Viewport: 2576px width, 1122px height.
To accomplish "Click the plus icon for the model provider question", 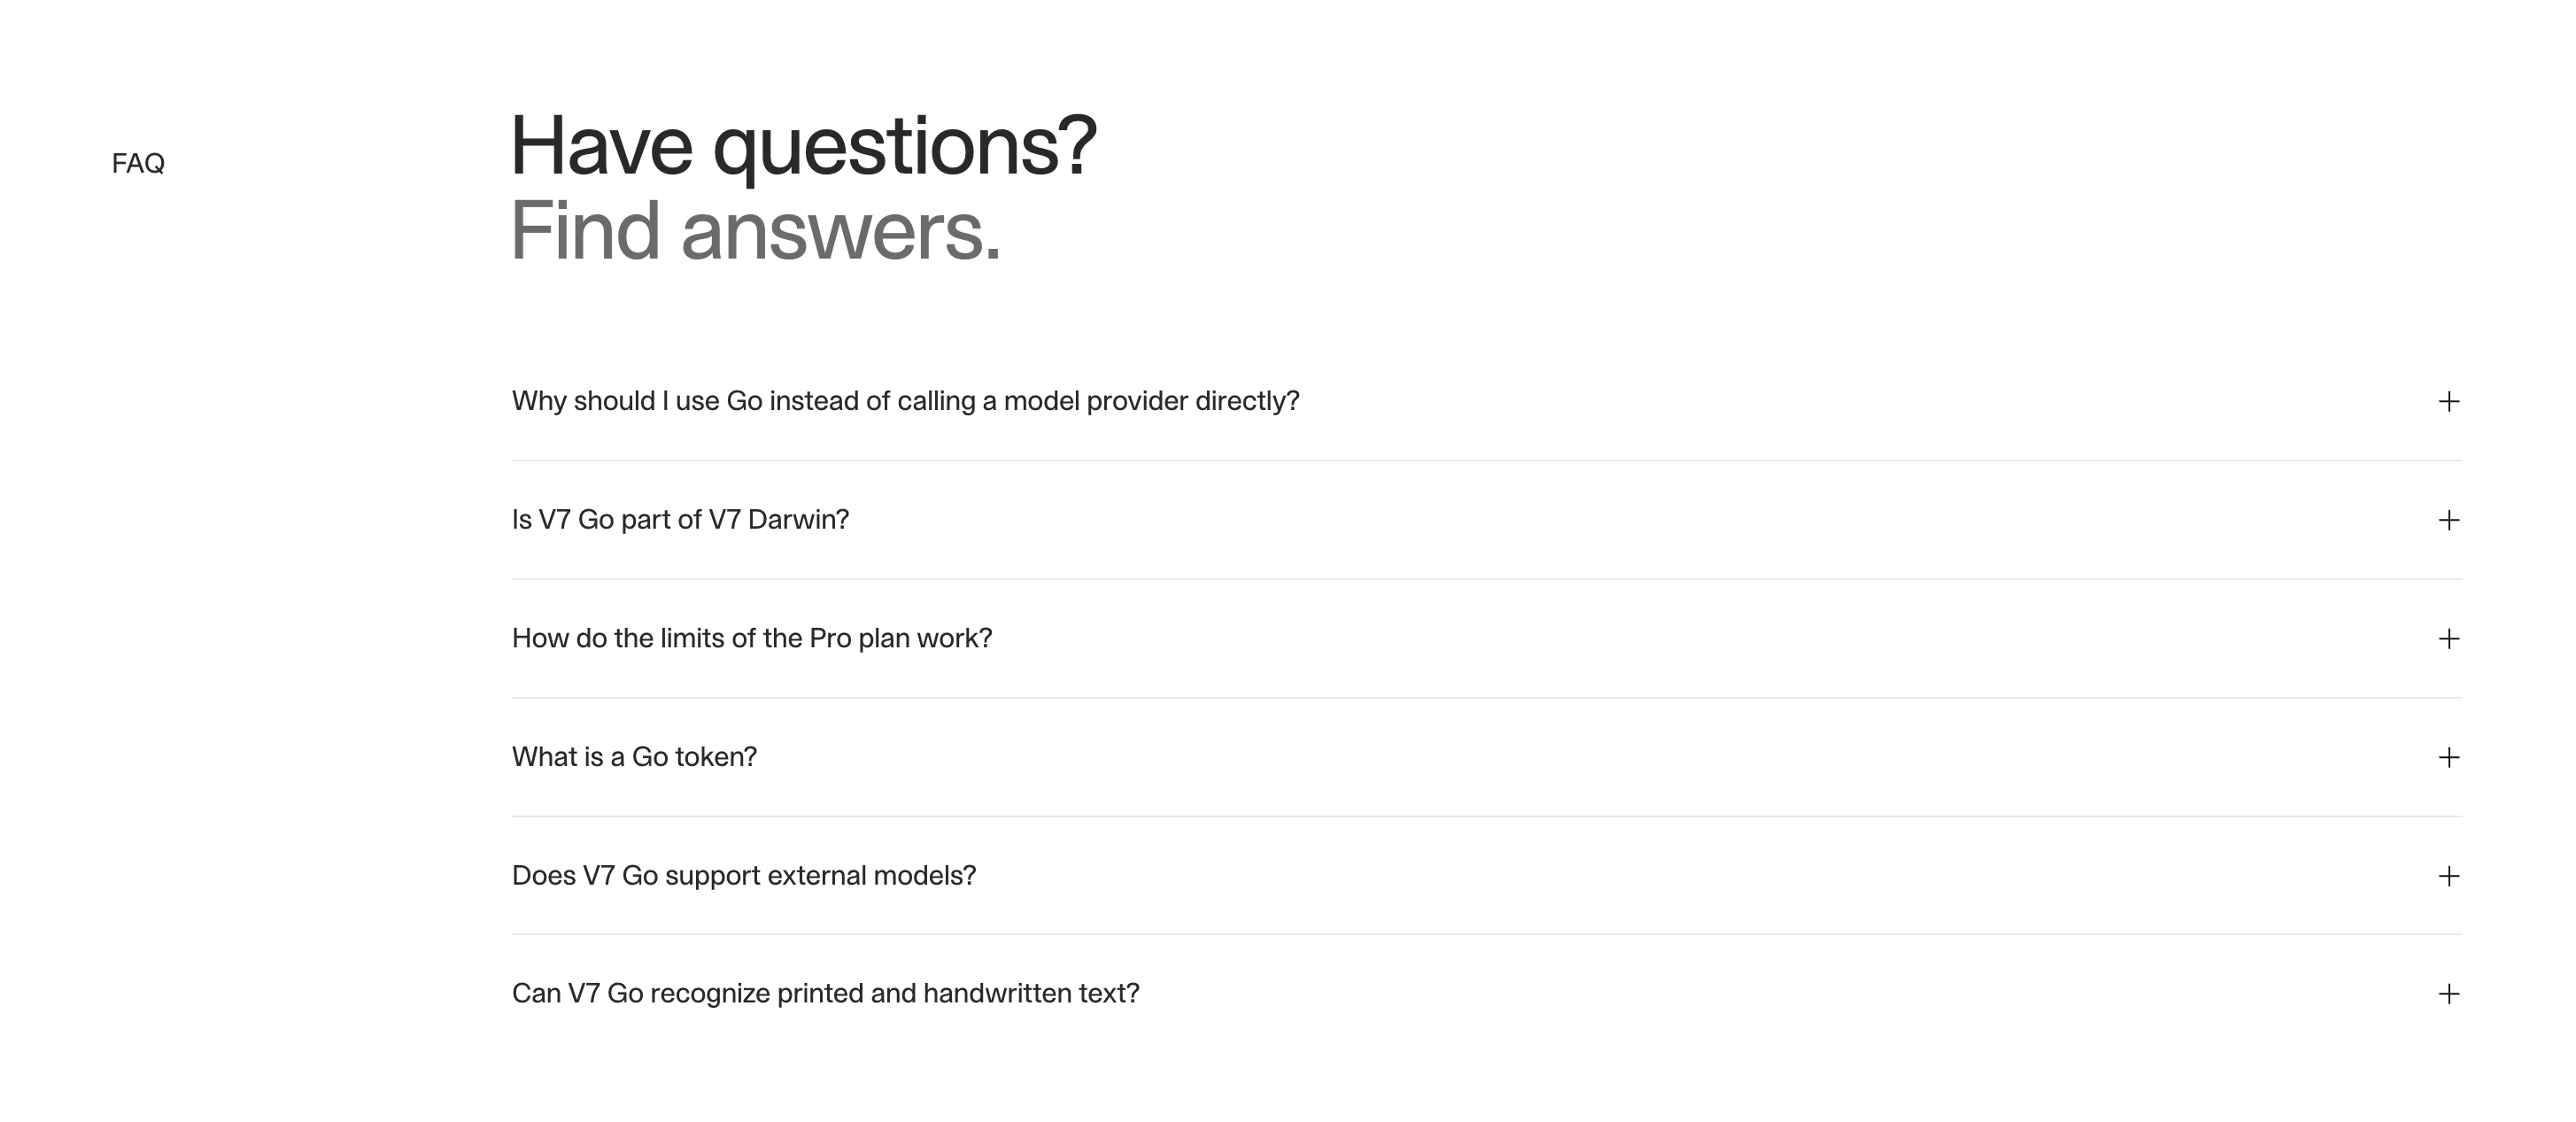I will [2448, 402].
